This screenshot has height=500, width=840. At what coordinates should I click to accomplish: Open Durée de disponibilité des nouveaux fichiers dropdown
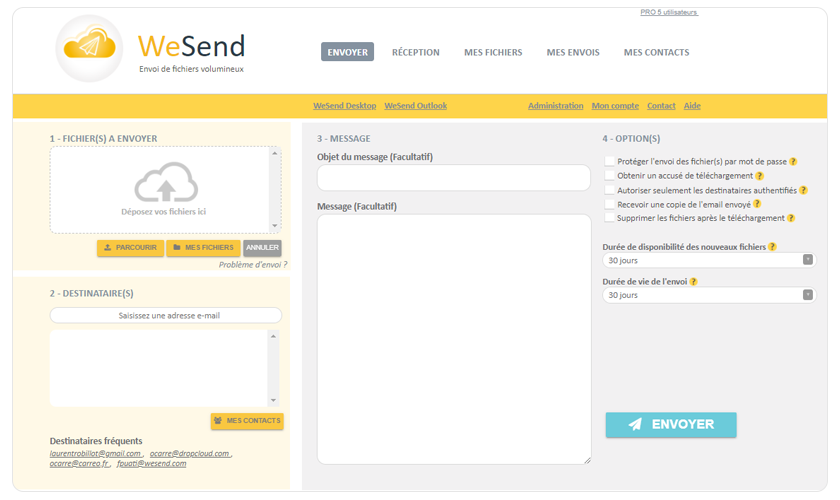pos(709,260)
